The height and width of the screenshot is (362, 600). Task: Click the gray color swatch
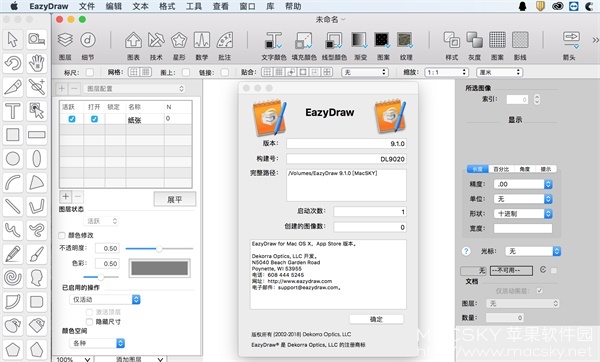(x=160, y=268)
